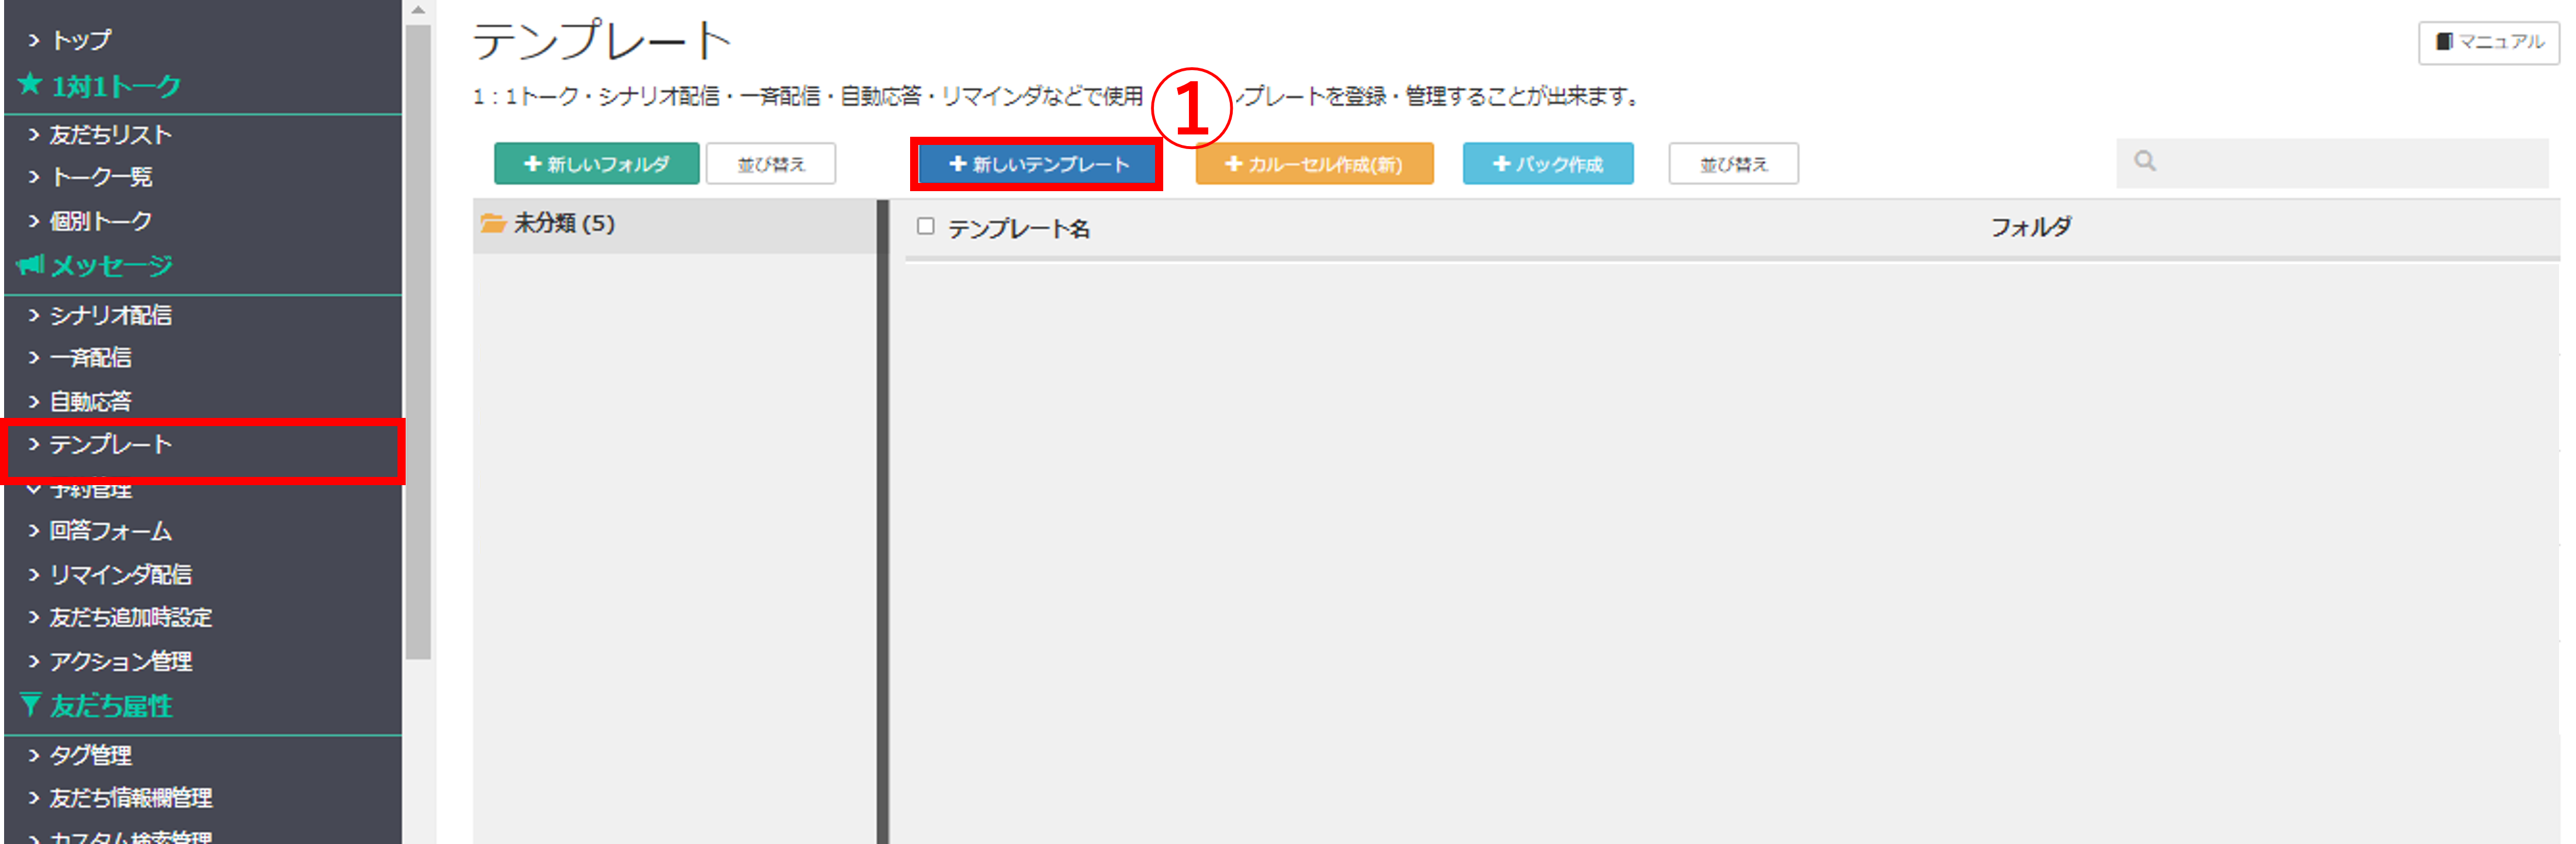2576x844 pixels.
Task: Select シナリオ配信 in sidebar
Action: [x=110, y=315]
